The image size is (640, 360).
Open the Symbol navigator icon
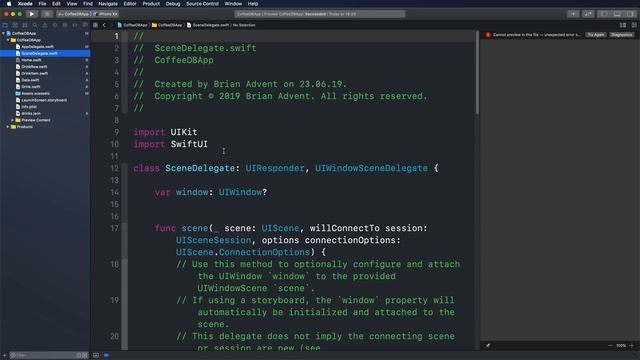pos(25,25)
